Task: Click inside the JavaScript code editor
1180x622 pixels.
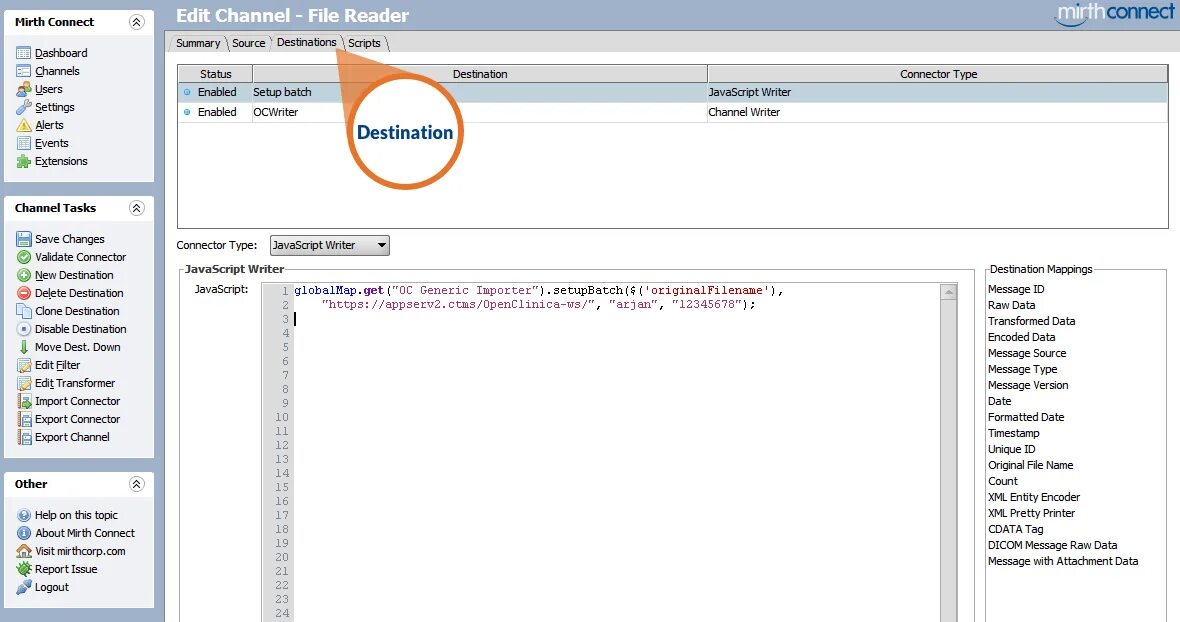Action: [x=617, y=451]
